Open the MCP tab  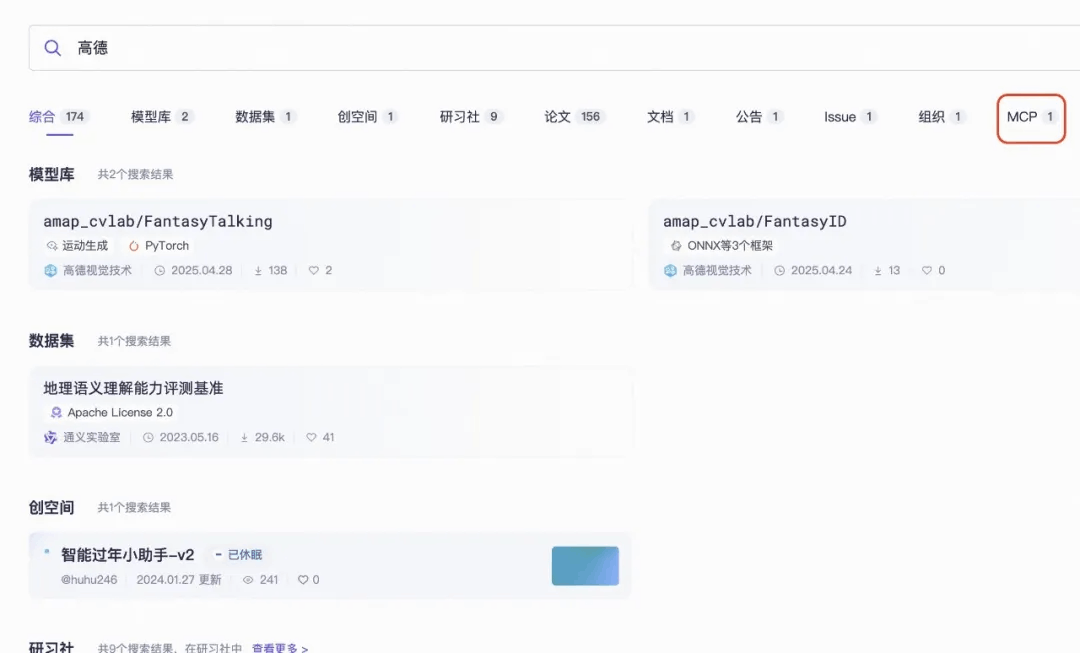tap(1031, 117)
